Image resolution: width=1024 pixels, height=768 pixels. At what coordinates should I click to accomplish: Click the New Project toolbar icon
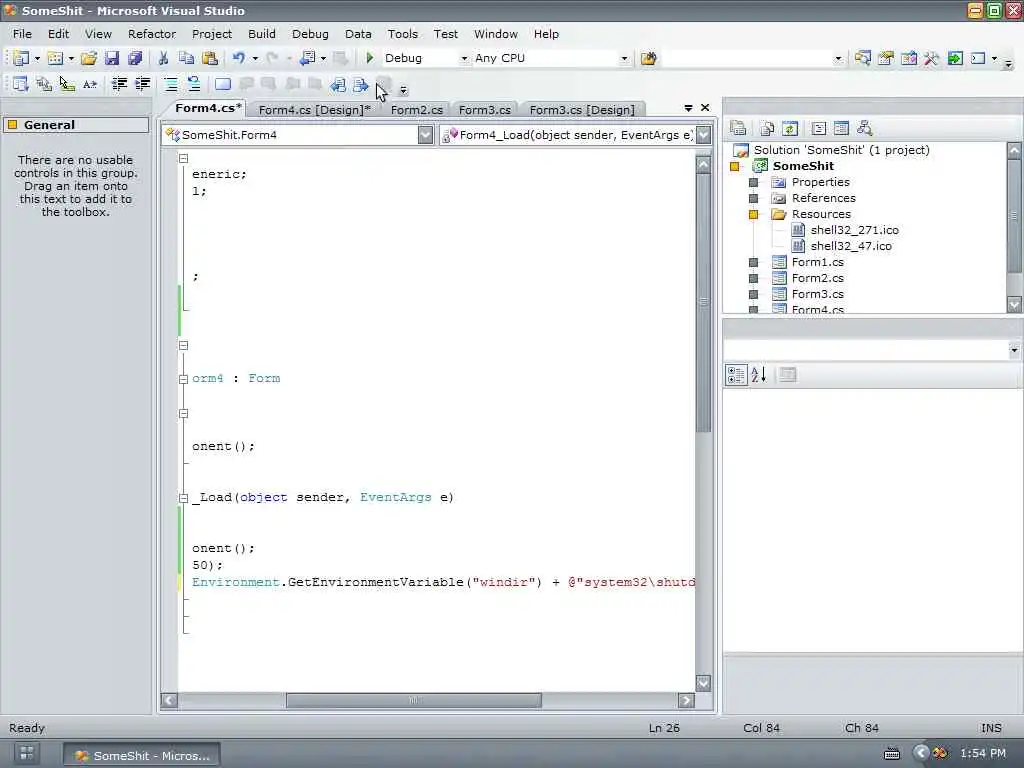(x=21, y=58)
